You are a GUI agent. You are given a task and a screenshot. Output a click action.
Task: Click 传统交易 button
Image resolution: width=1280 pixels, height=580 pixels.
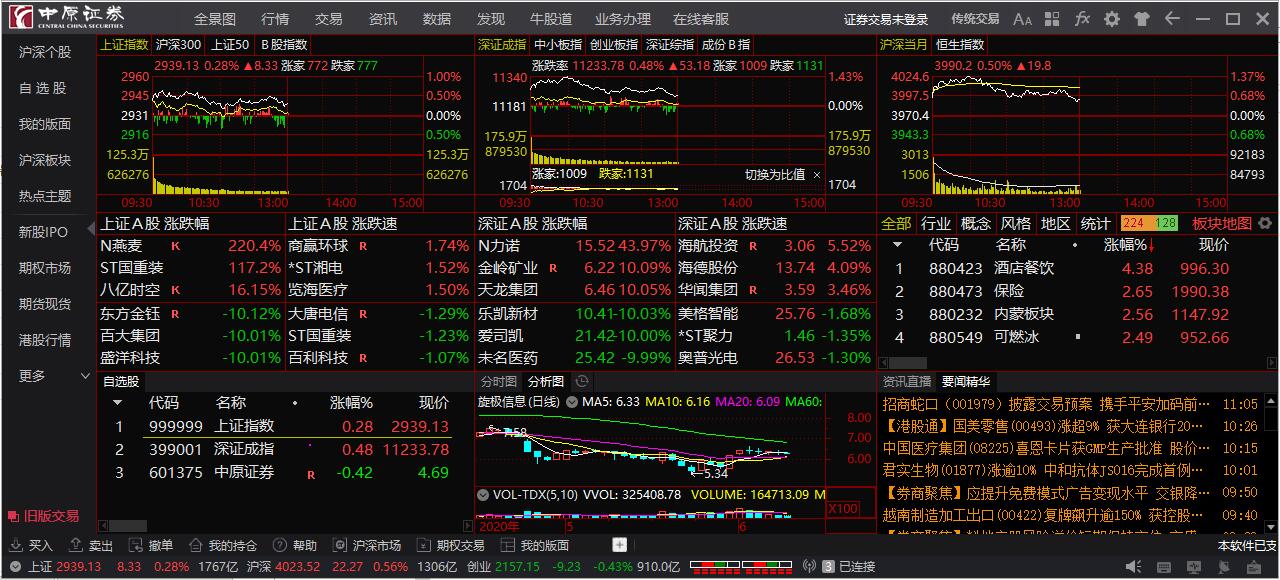click(975, 19)
